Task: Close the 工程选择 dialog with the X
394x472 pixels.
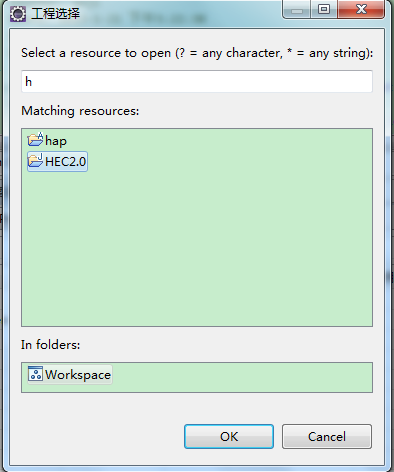Action: [x=361, y=9]
